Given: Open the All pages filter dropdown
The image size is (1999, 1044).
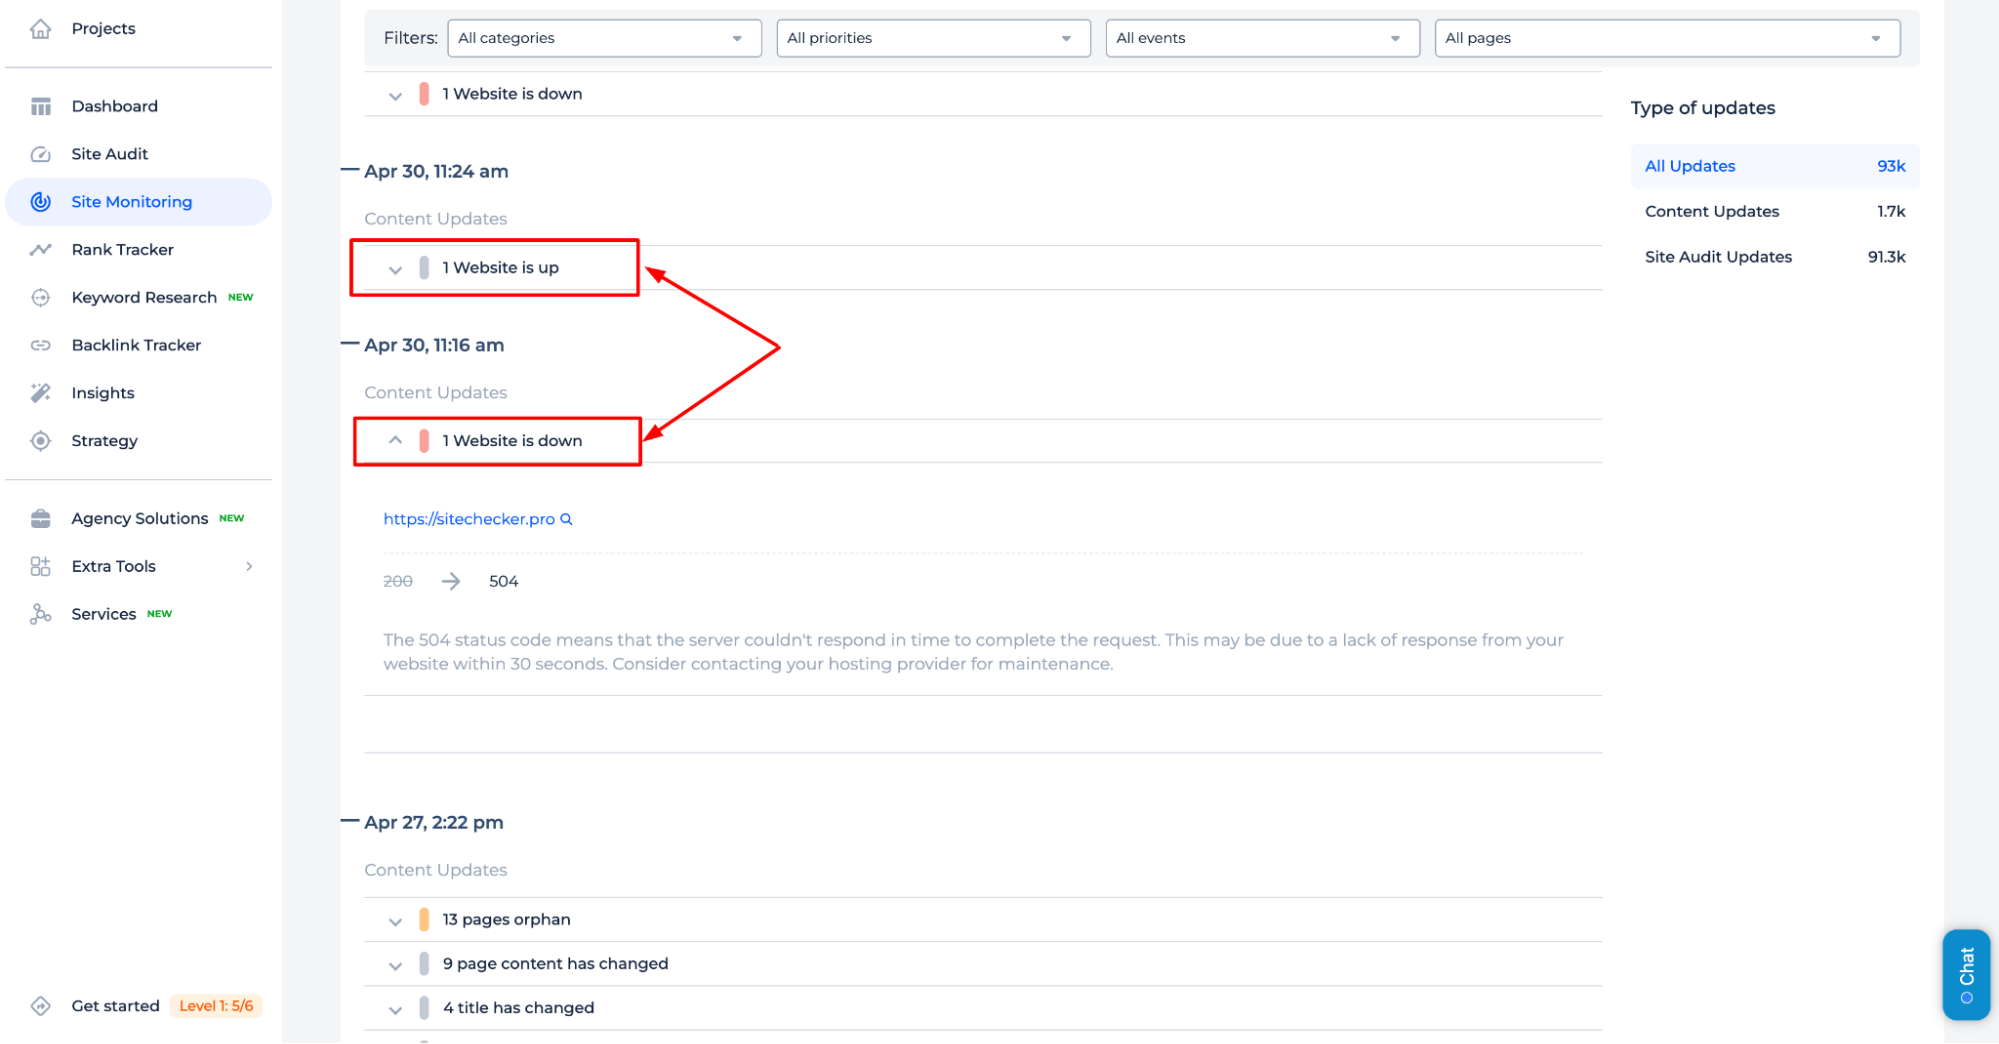Looking at the screenshot, I should (x=1667, y=38).
